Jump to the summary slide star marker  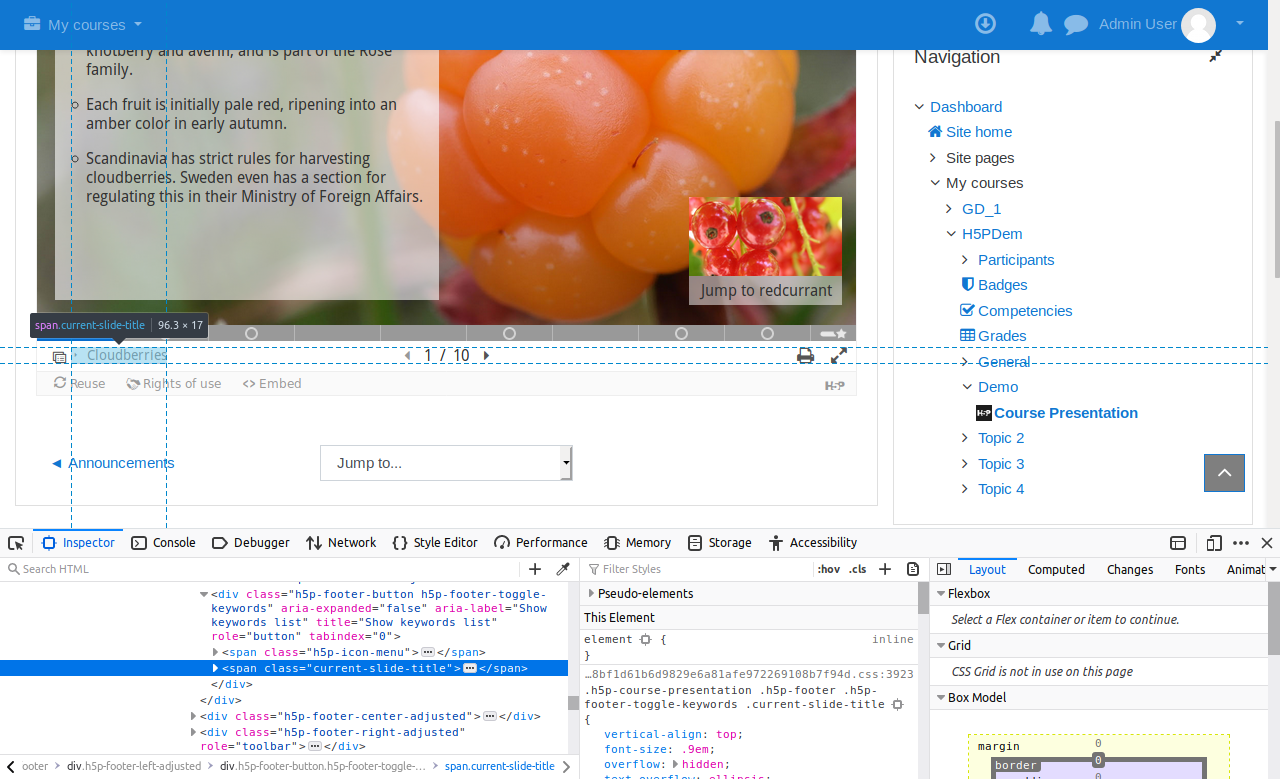click(834, 333)
